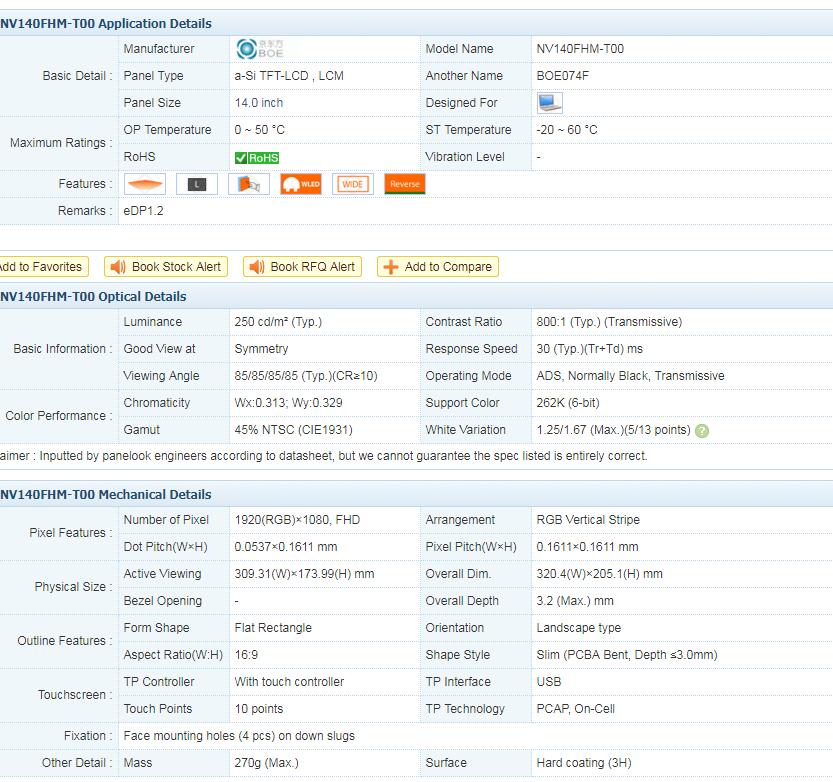Click the Landscape type orientation value
Viewport: 833px width, 782px height.
[579, 628]
